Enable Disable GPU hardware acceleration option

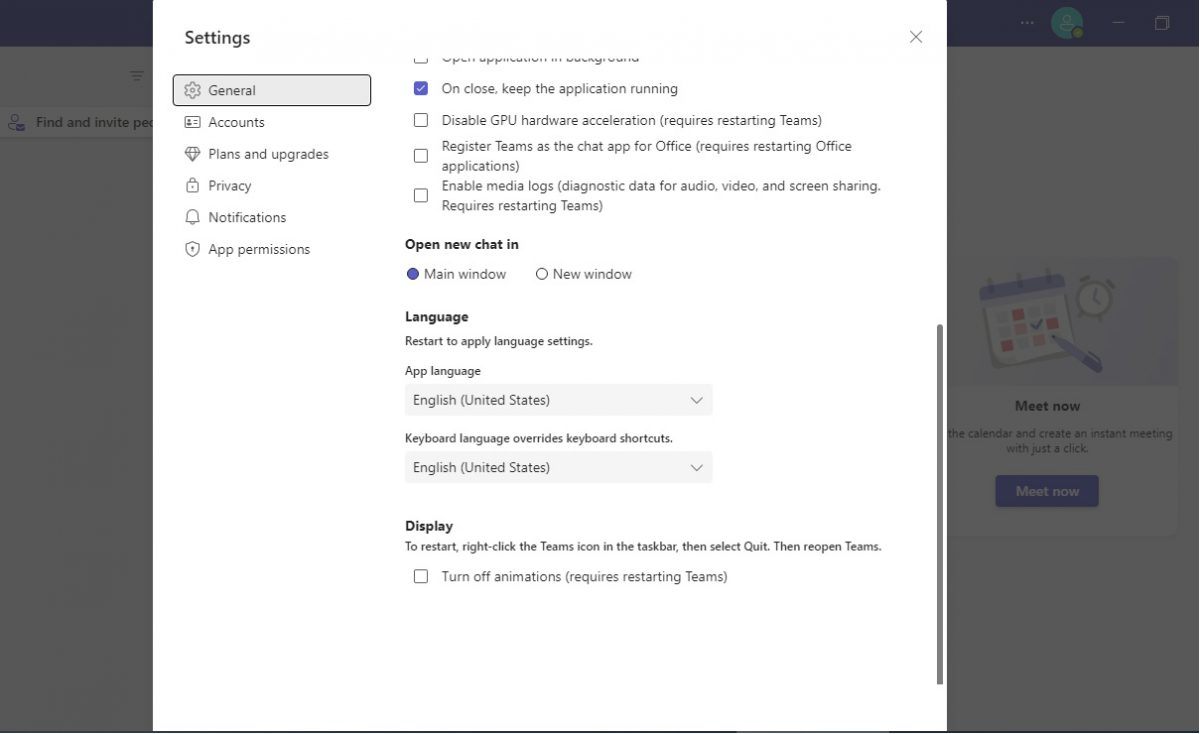coord(421,120)
